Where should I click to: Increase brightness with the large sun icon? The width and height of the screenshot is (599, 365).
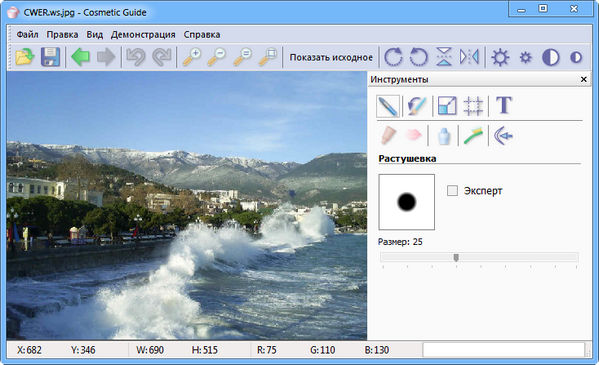click(500, 57)
